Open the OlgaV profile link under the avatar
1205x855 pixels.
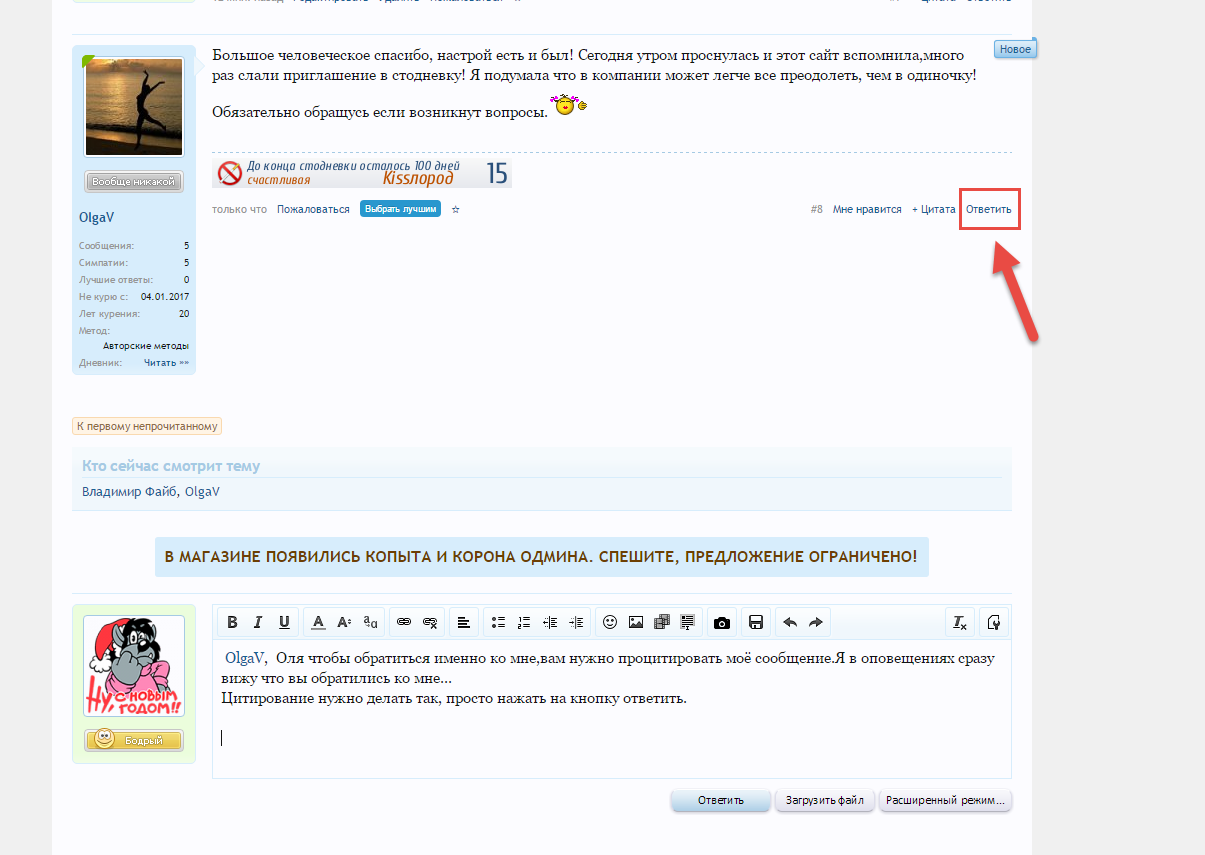[97, 218]
